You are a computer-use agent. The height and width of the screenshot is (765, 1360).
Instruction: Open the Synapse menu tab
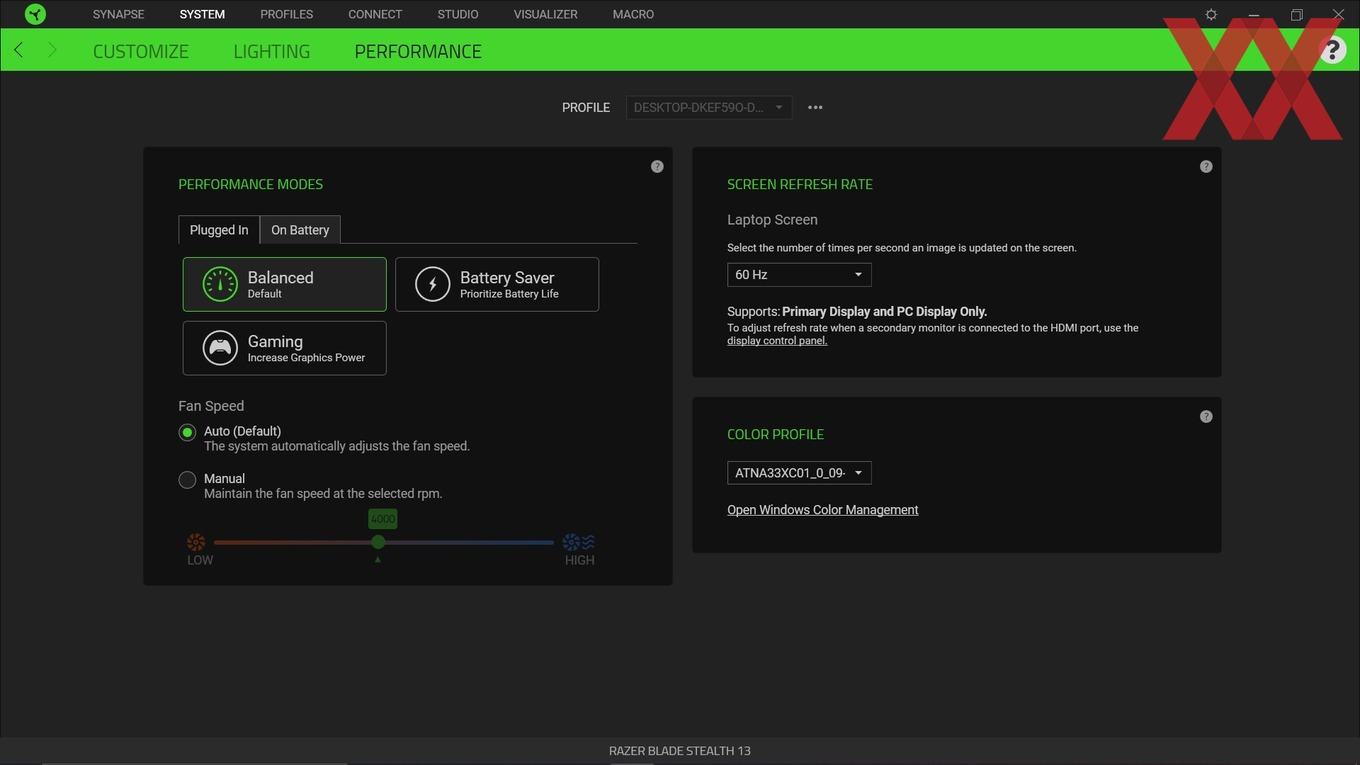tap(119, 14)
